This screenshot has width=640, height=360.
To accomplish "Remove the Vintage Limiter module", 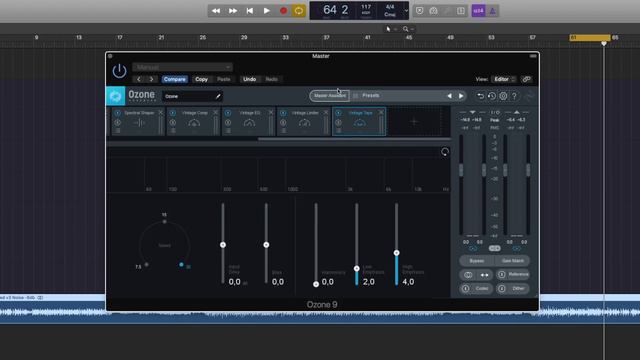I will (326, 112).
